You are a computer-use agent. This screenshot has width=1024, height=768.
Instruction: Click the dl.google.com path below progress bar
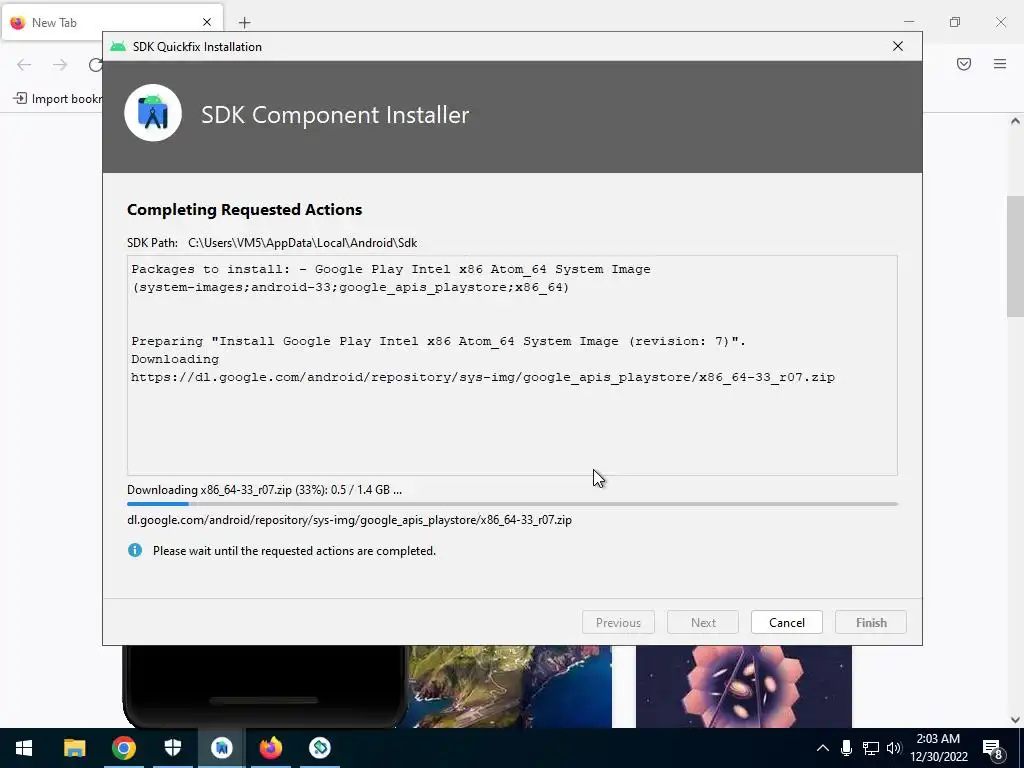[x=349, y=520]
